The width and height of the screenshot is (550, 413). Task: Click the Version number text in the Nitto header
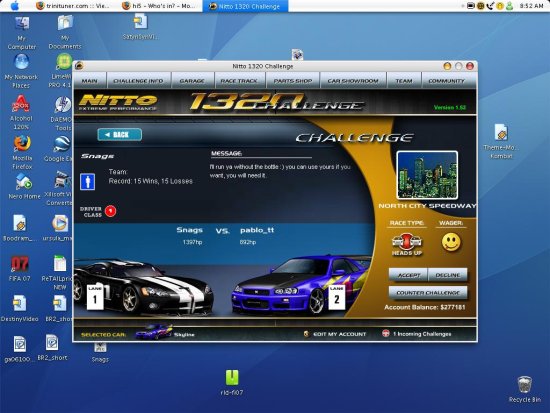point(450,107)
